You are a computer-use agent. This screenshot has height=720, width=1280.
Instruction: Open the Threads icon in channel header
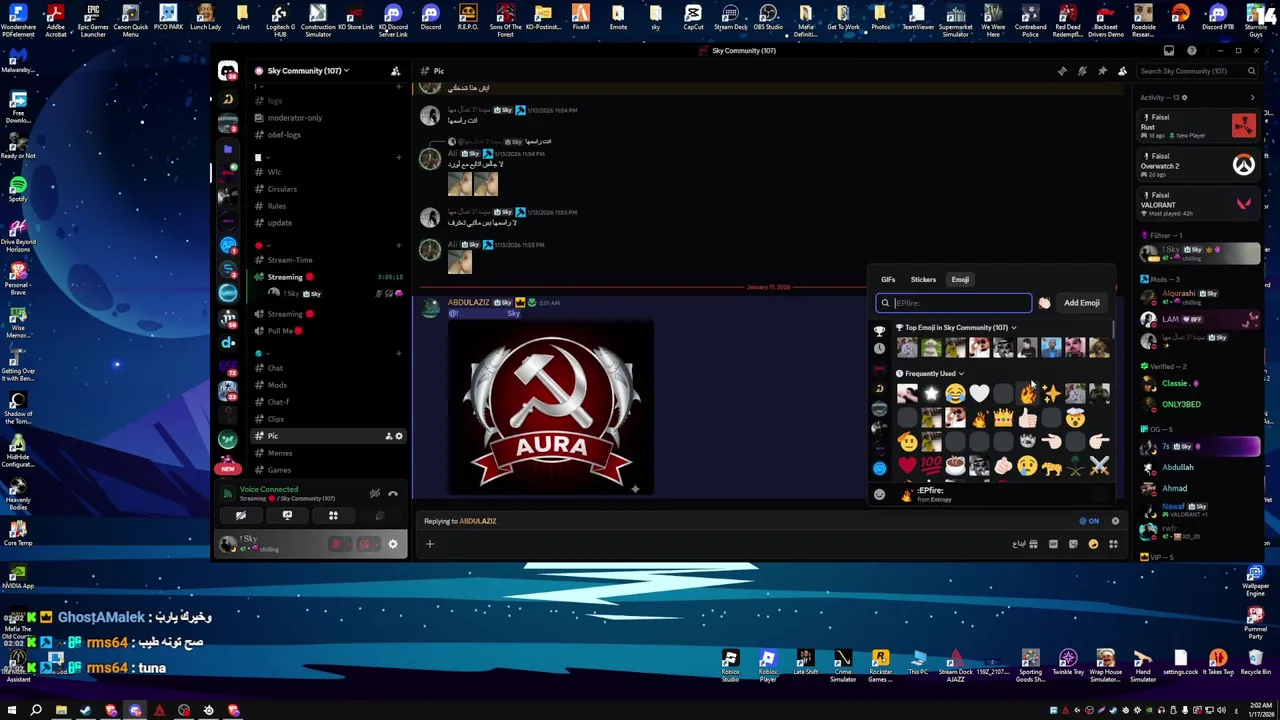[1062, 71]
